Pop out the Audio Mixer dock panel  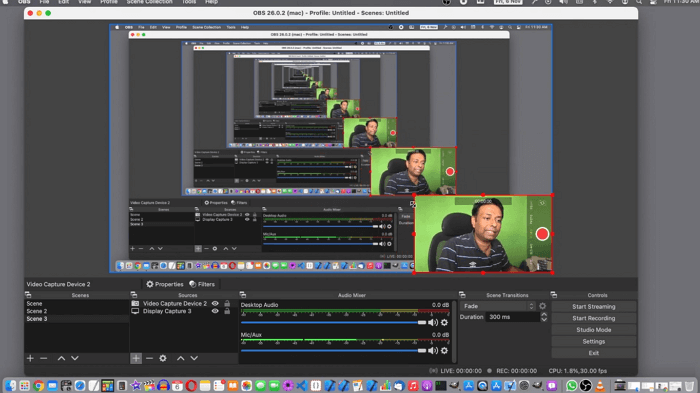[242, 295]
